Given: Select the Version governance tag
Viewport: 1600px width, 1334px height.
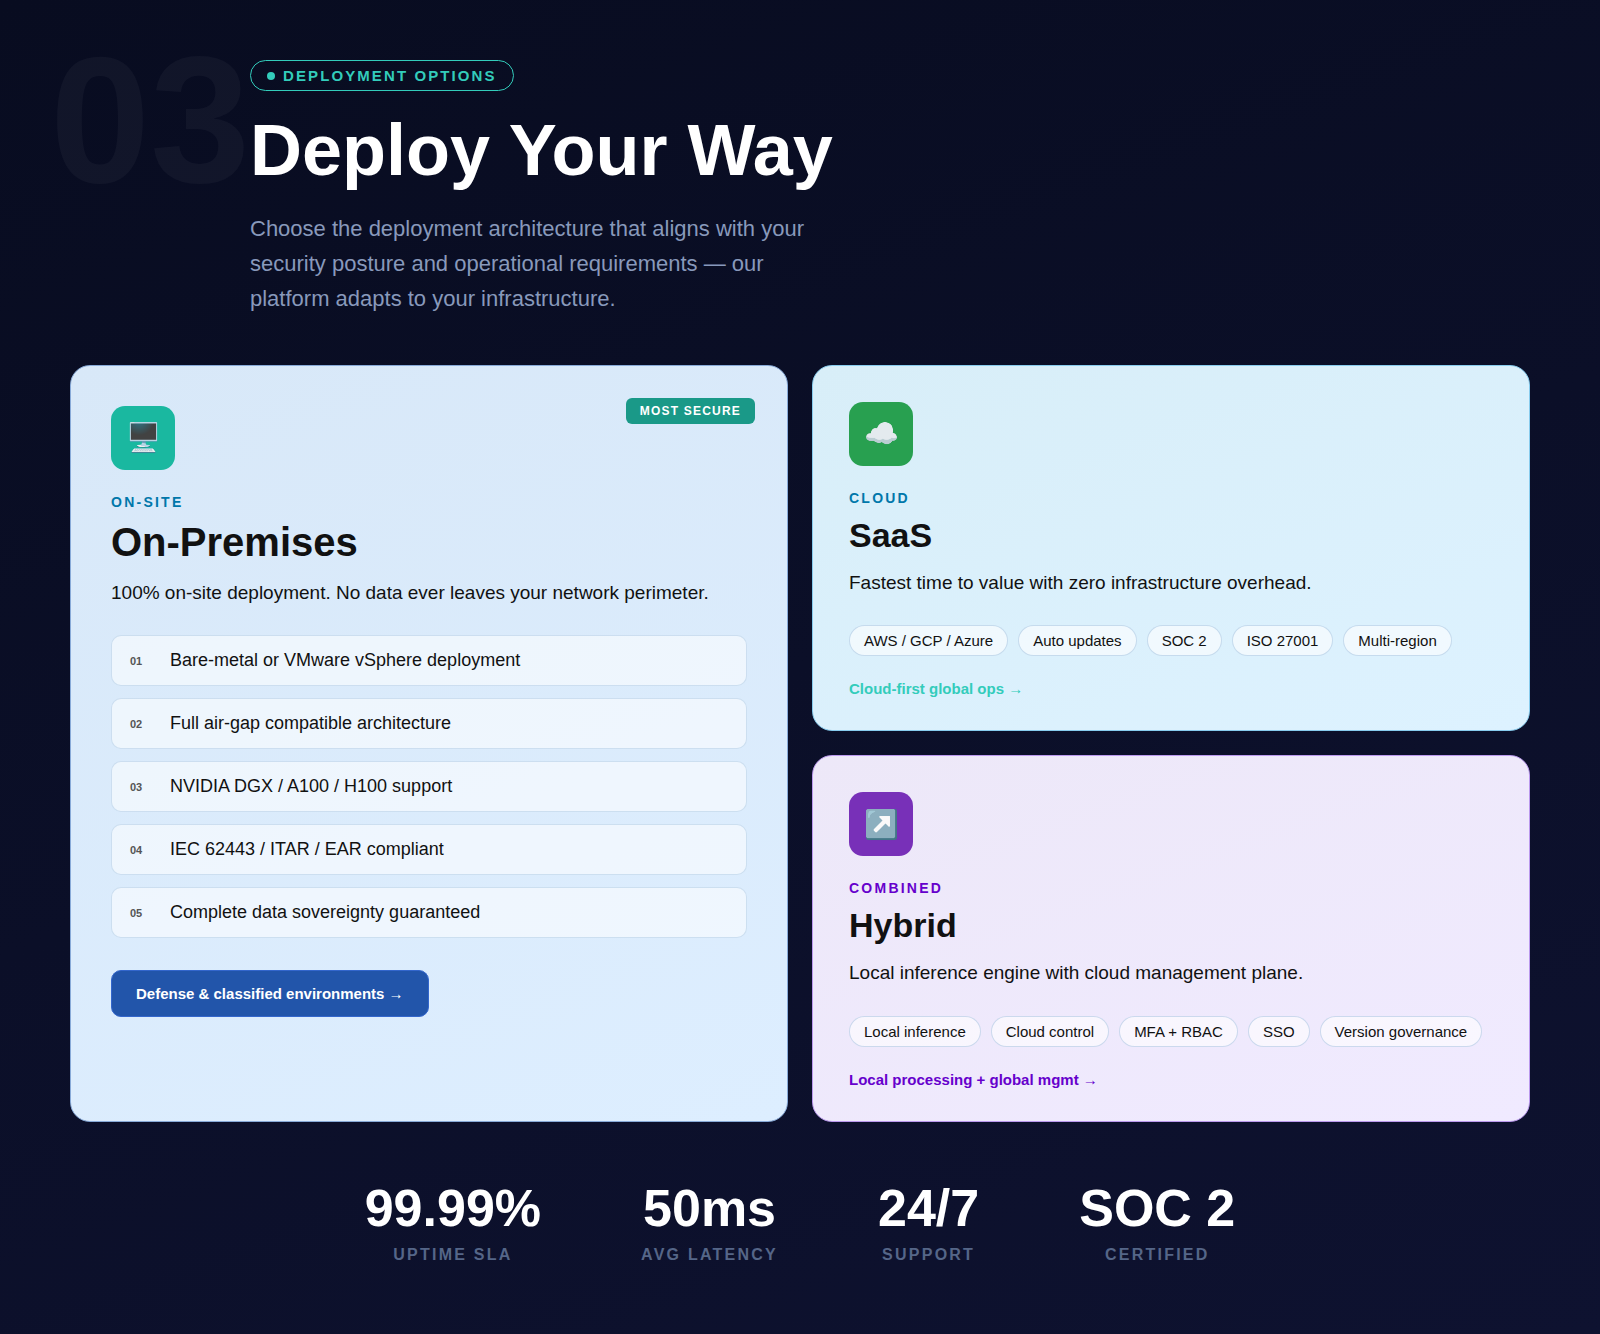Looking at the screenshot, I should tap(1400, 1032).
